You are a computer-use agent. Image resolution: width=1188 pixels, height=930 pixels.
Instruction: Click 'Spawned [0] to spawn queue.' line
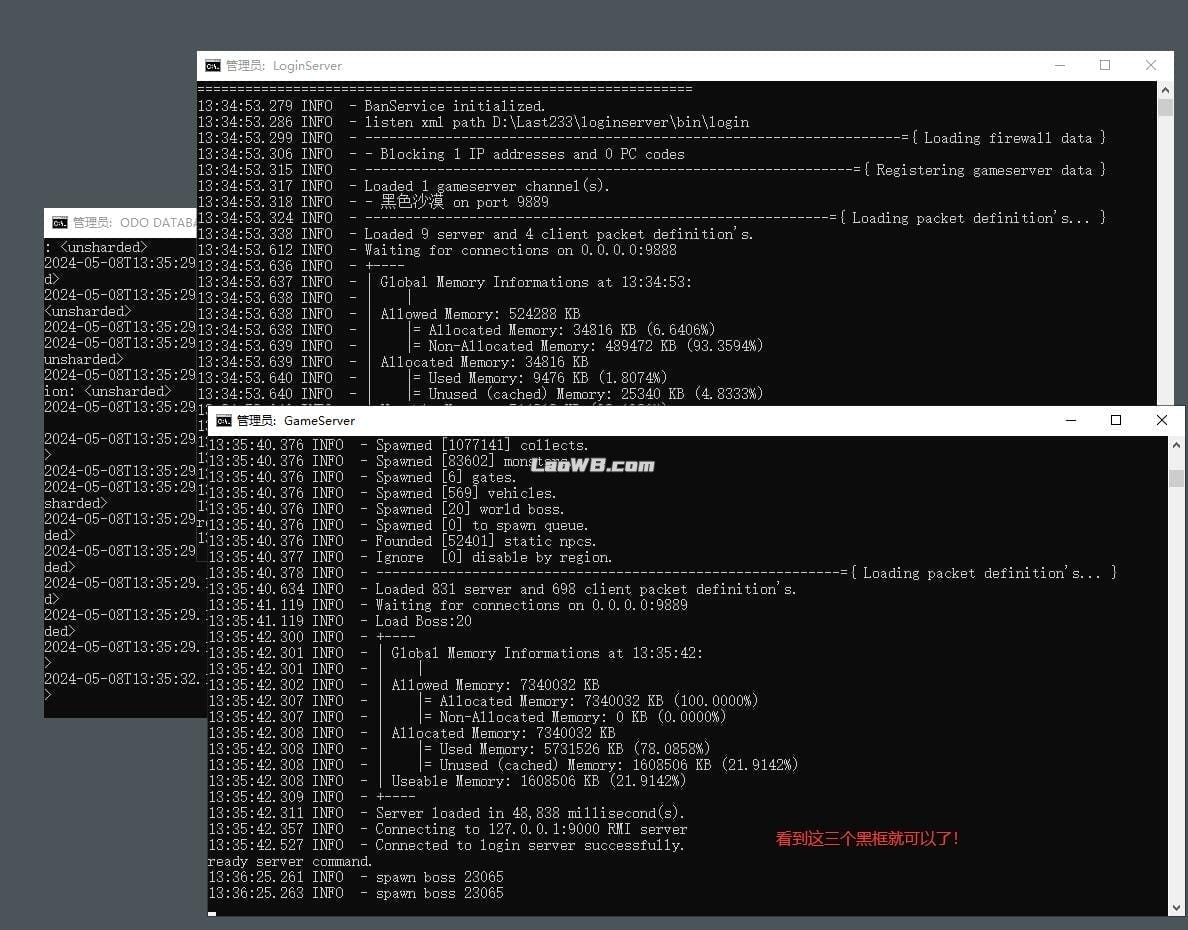[x=399, y=525]
